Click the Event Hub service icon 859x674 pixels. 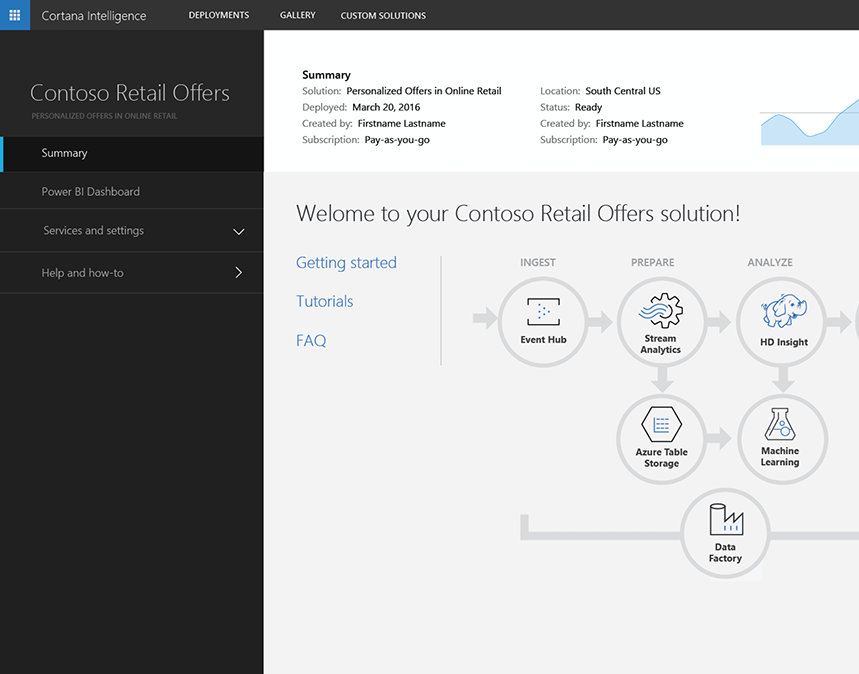[x=543, y=312]
